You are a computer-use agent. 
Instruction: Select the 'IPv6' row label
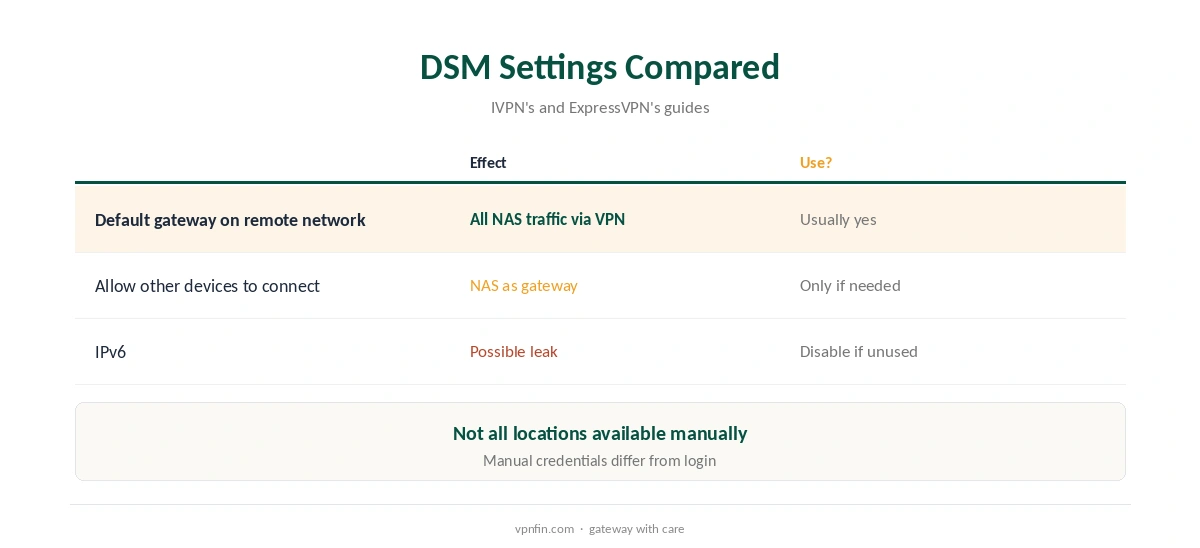[110, 352]
